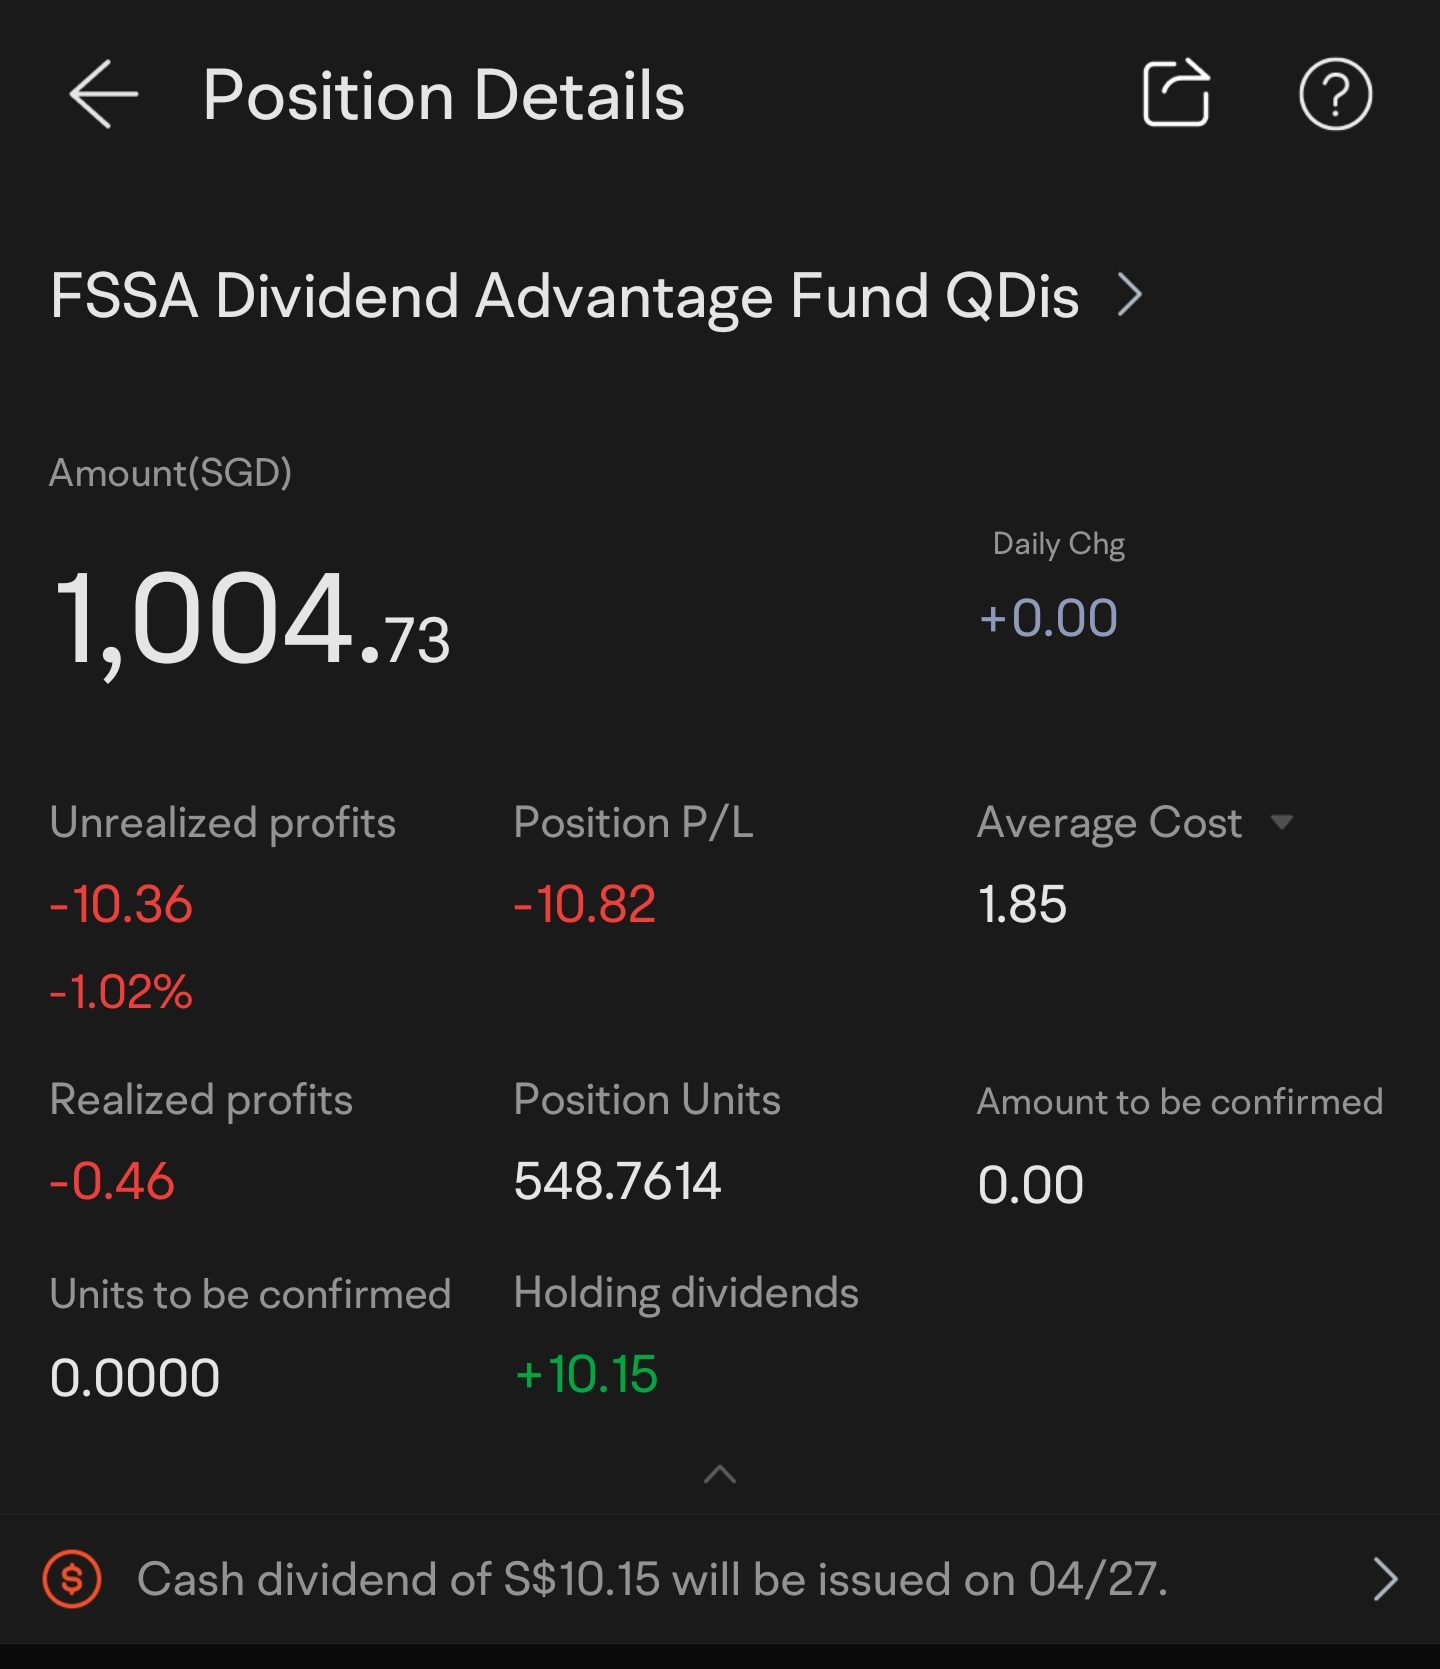
Task: Tap the share icon
Action: (1177, 94)
